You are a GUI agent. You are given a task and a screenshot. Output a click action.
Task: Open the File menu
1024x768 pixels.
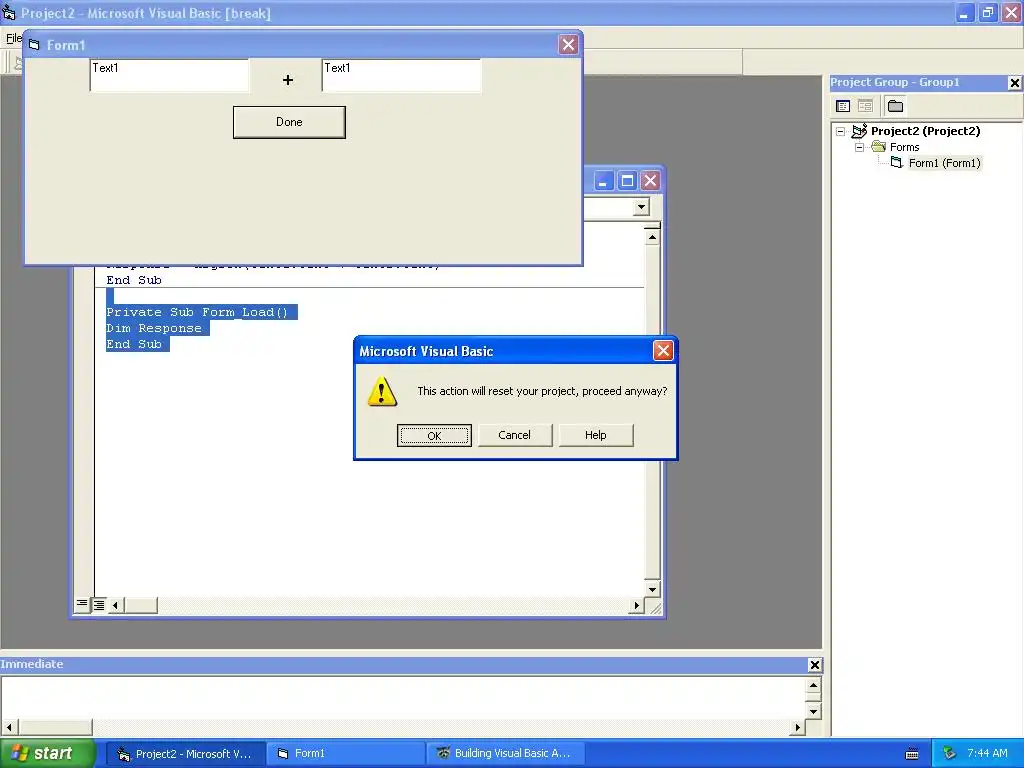click(x=13, y=38)
